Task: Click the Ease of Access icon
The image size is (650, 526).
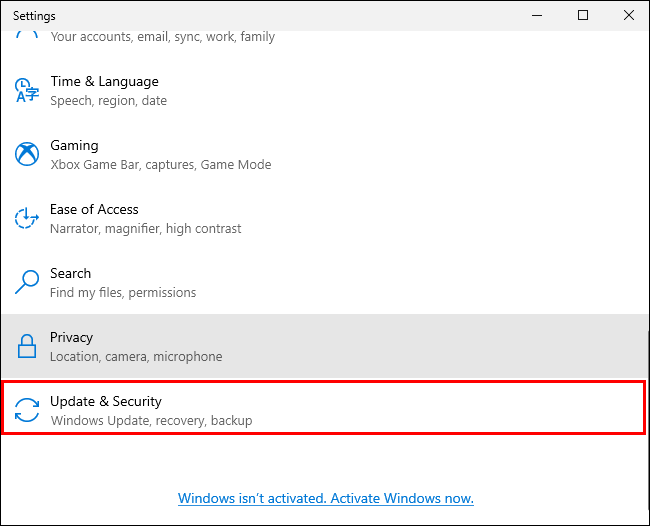Action: (26, 218)
